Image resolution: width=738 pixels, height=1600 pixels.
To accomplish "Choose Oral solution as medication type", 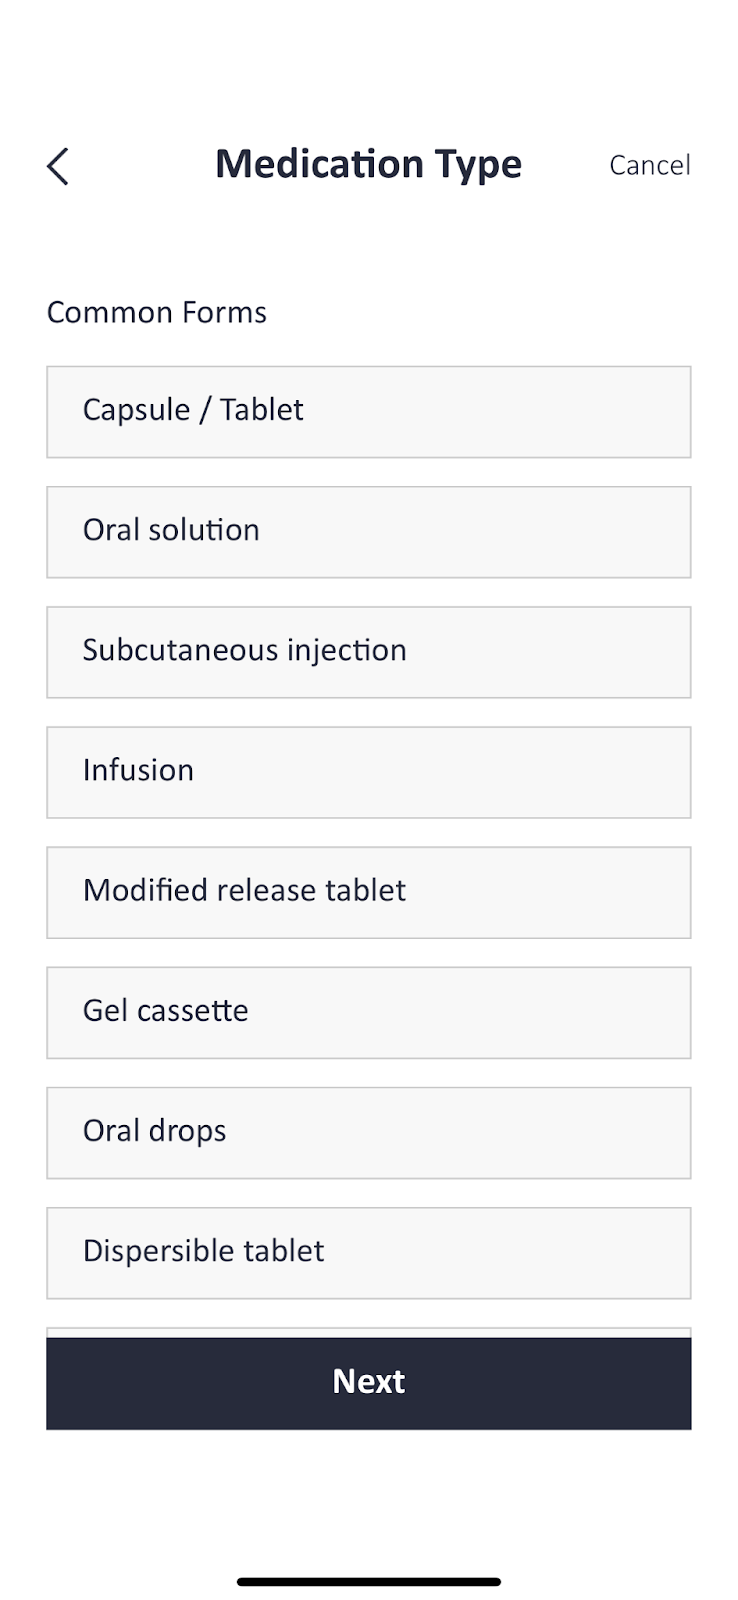I will (369, 532).
